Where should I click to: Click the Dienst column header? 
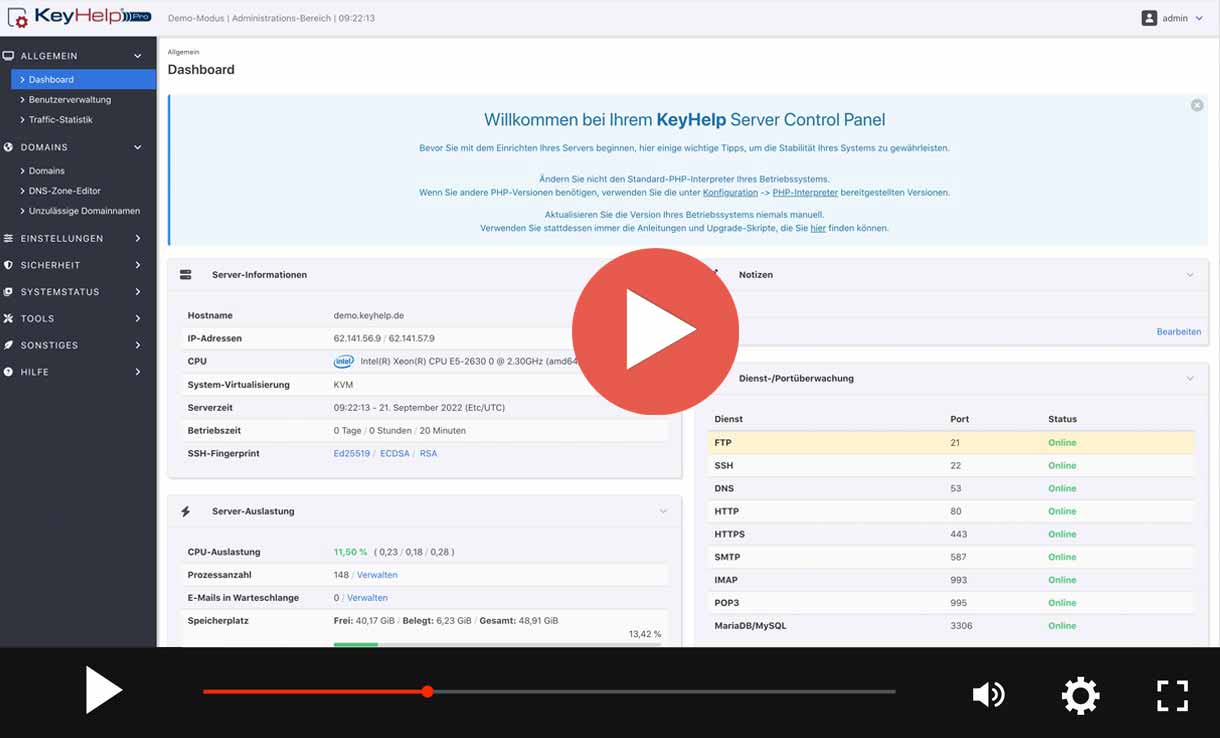[728, 419]
